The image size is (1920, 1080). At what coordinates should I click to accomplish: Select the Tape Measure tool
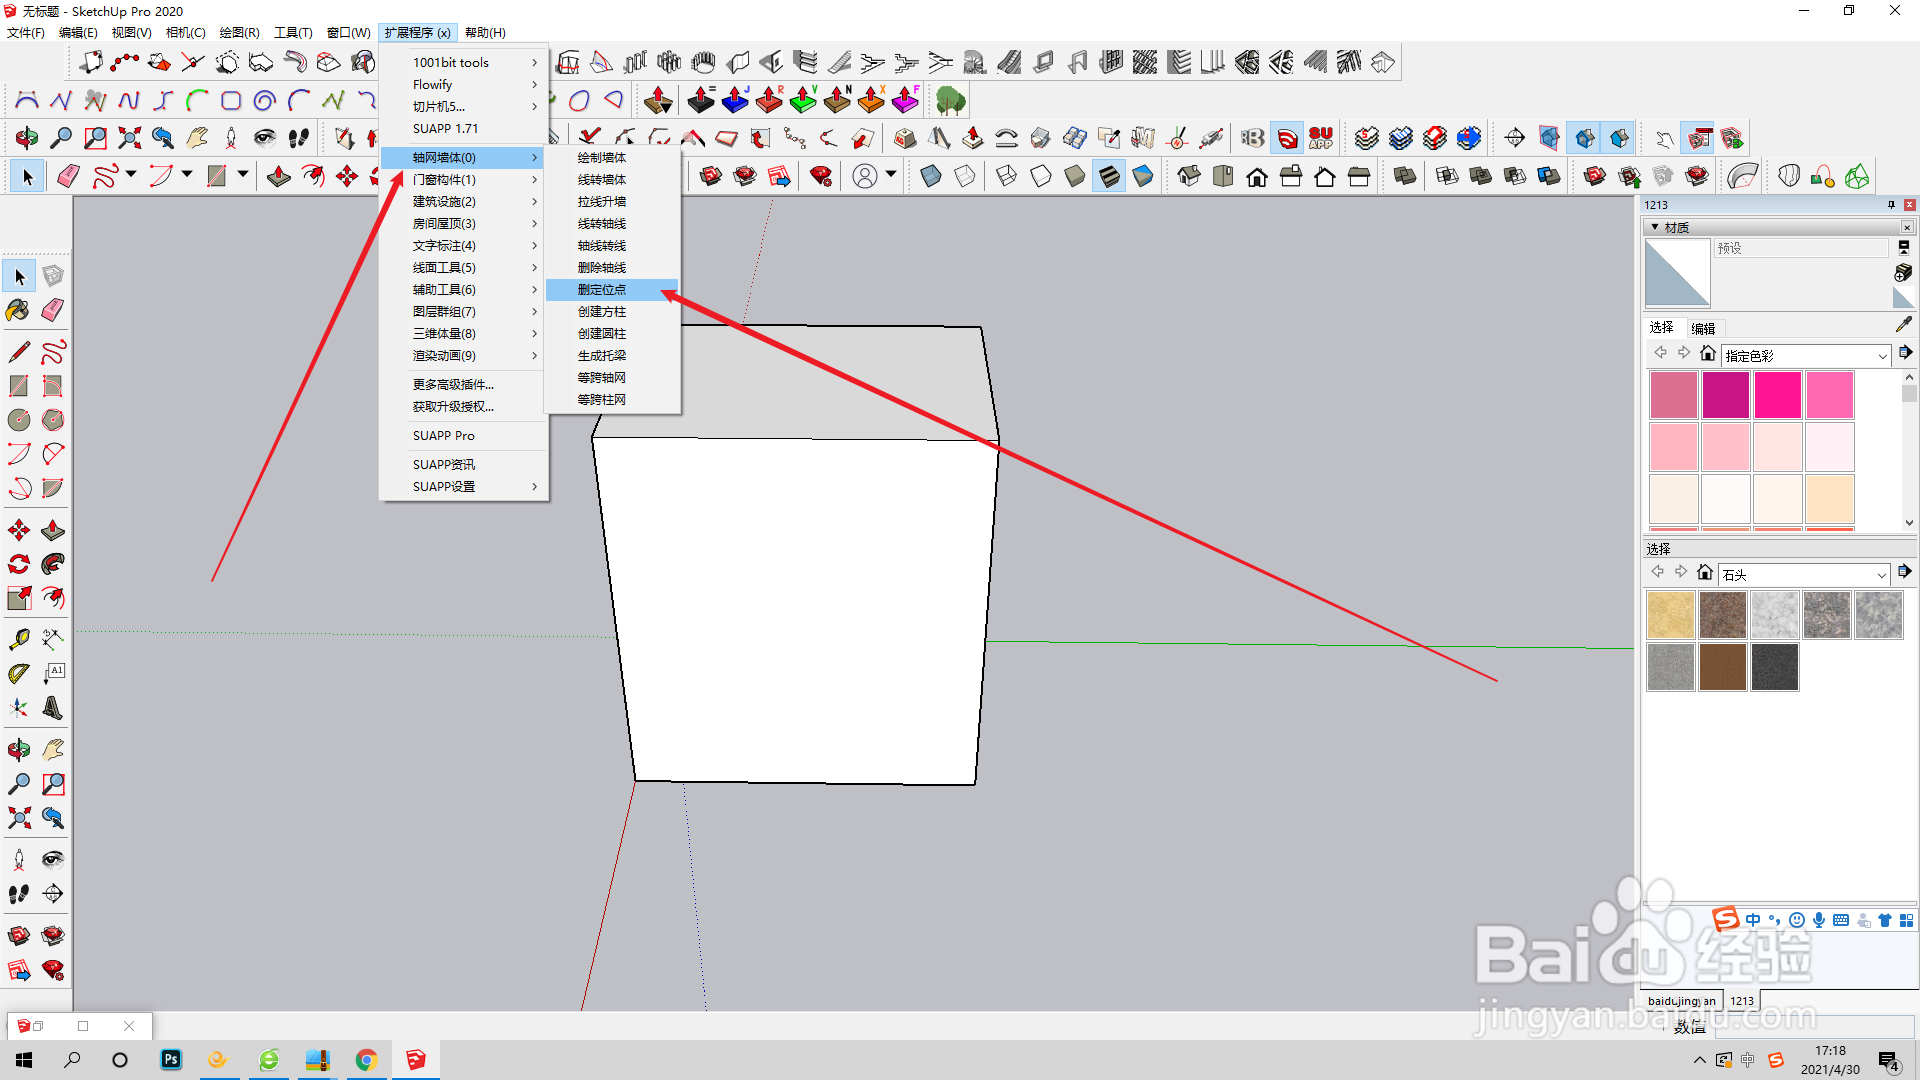[x=18, y=640]
